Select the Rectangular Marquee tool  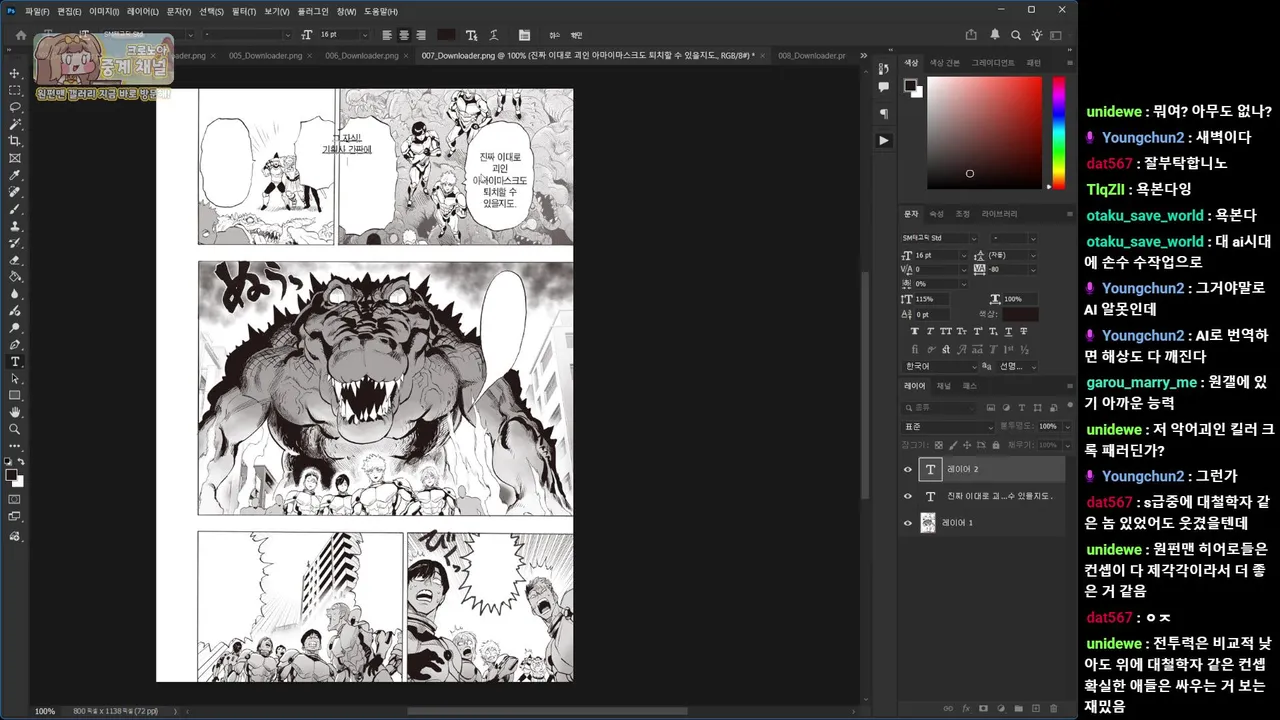coord(15,90)
